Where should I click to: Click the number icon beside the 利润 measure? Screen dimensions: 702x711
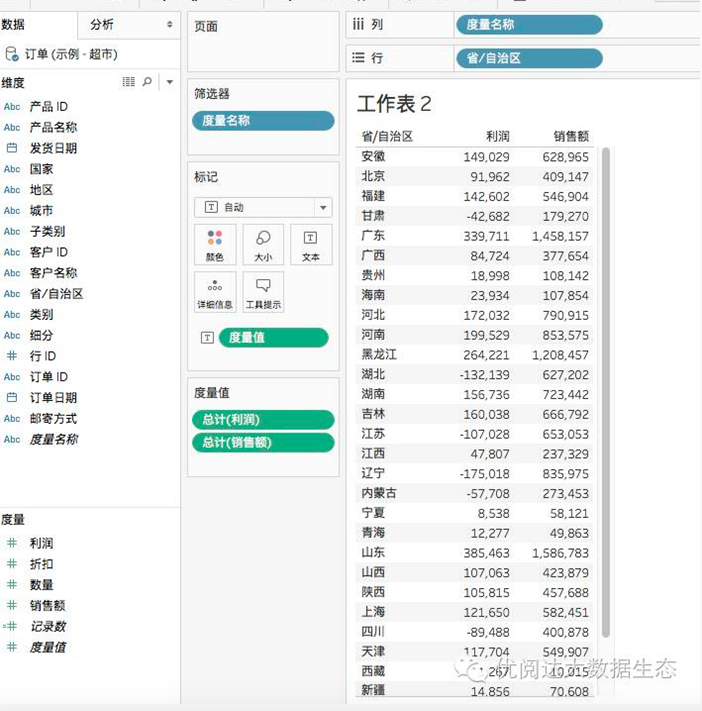(x=12, y=543)
